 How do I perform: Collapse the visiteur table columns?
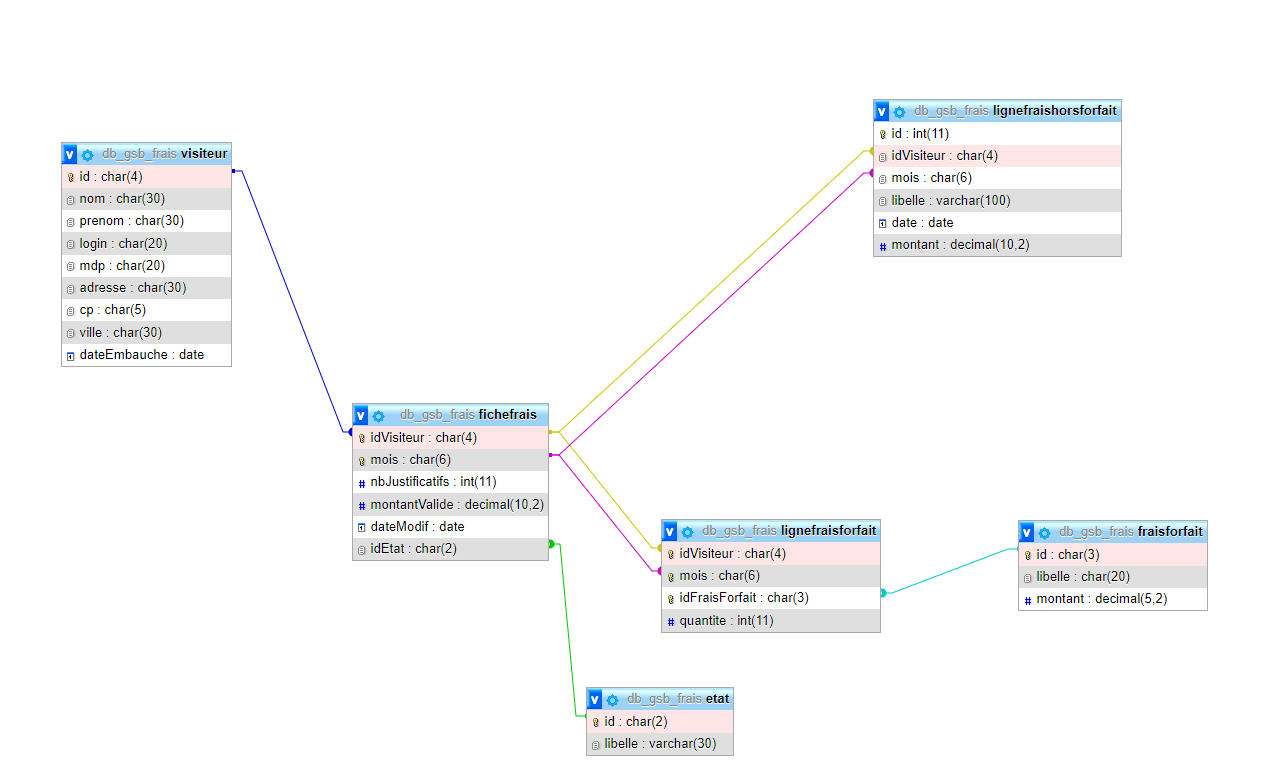(x=70, y=154)
